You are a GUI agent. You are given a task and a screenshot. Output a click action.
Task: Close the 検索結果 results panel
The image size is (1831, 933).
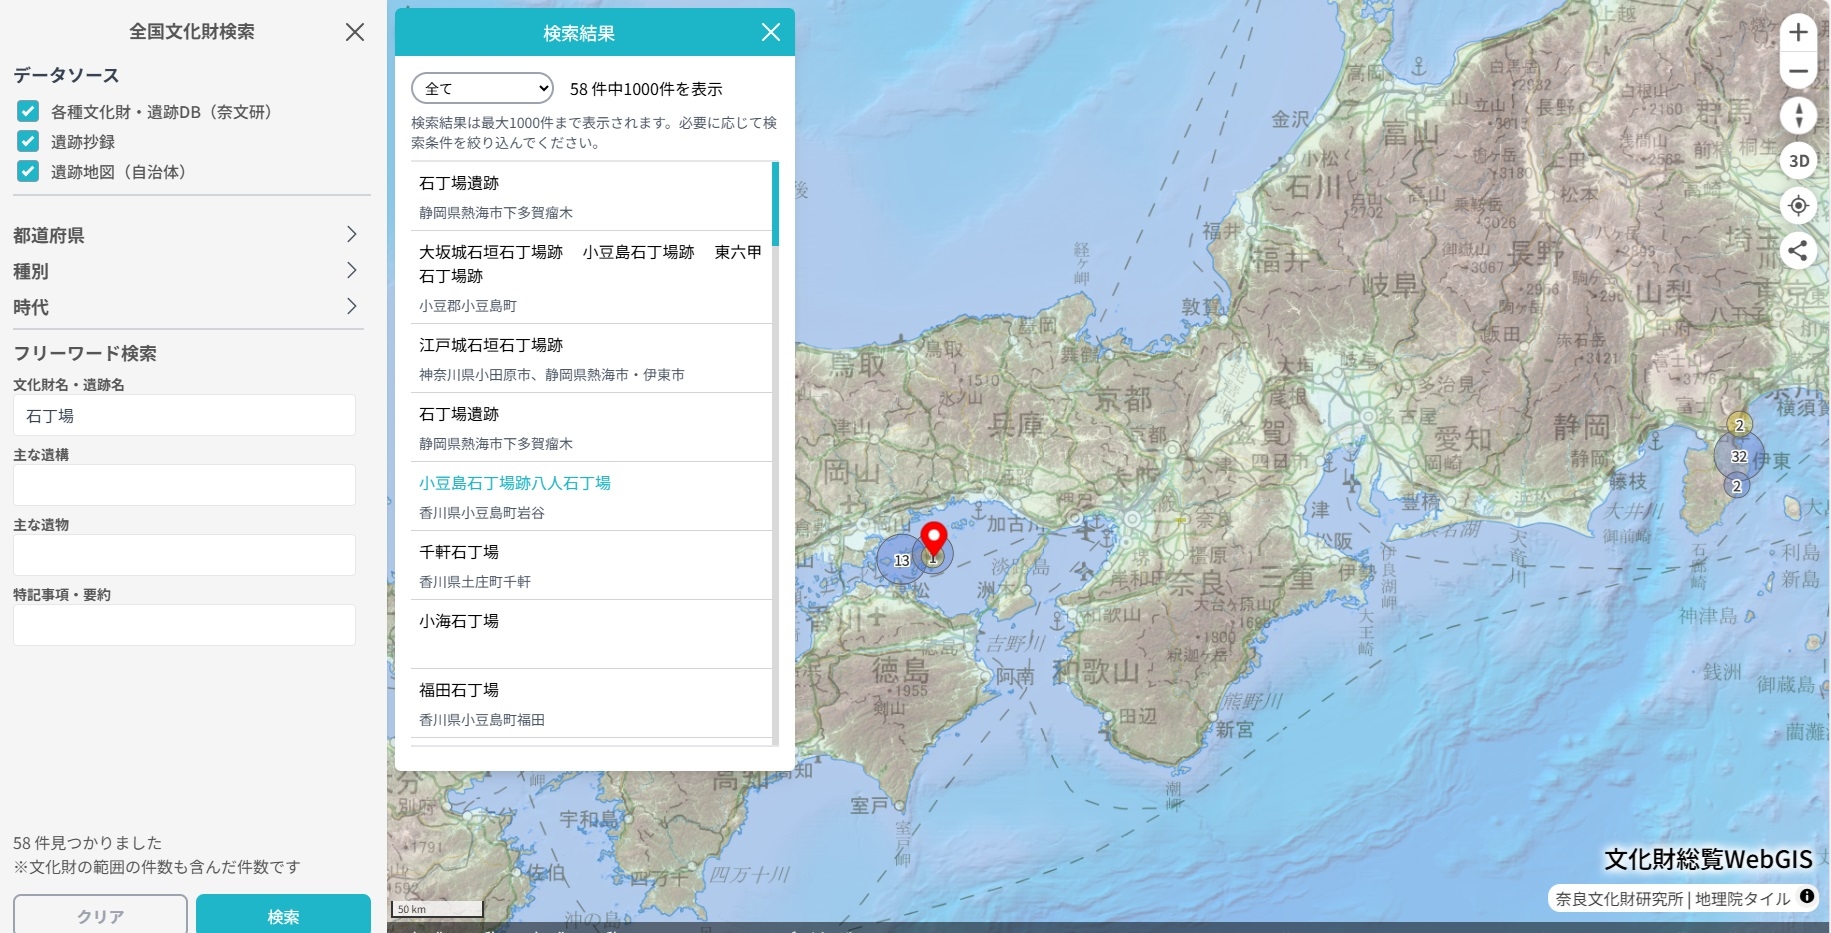770,32
